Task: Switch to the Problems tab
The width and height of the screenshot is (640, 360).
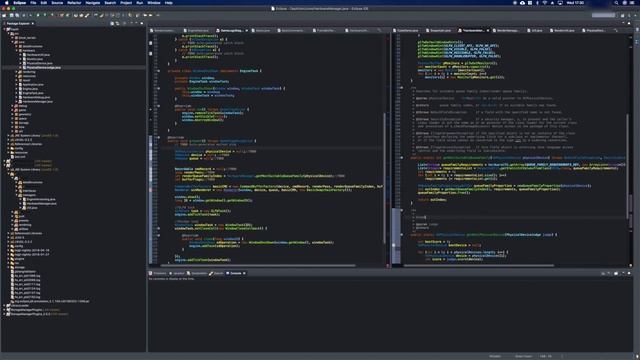Action: (x=158, y=273)
